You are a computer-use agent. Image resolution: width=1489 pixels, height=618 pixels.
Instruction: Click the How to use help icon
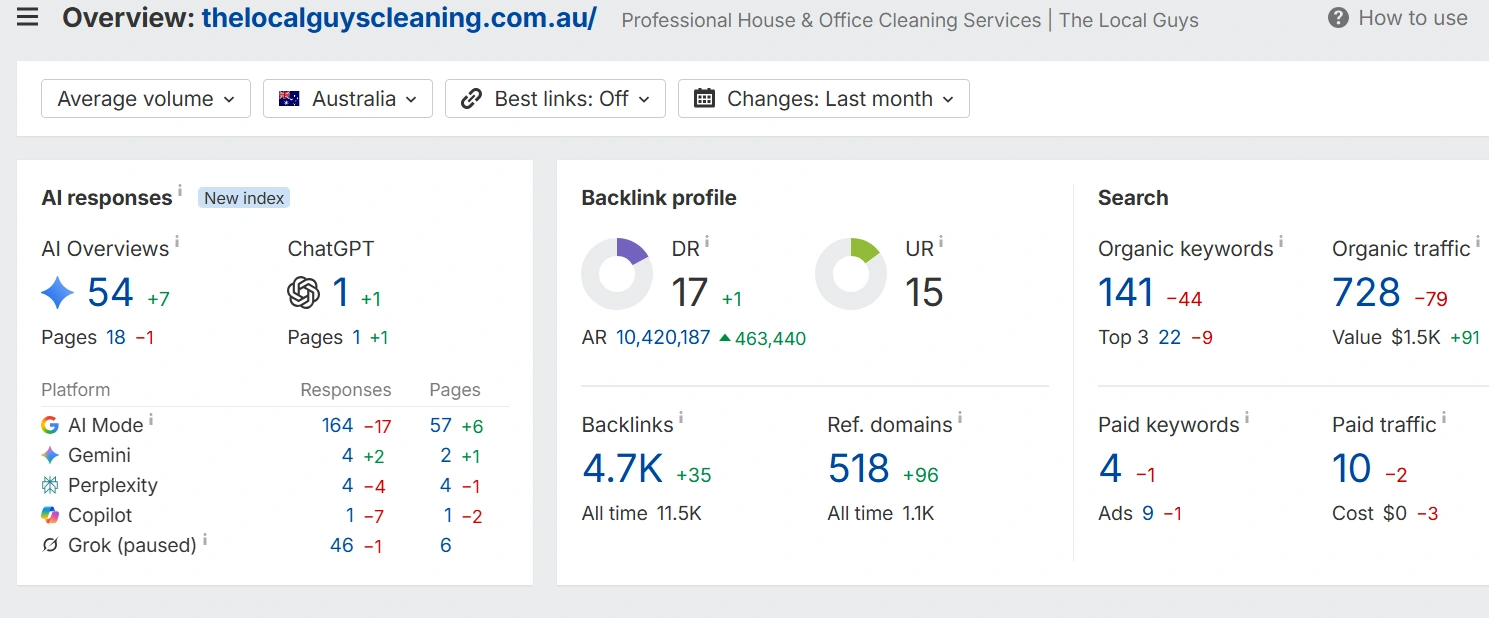pyautogui.click(x=1338, y=18)
